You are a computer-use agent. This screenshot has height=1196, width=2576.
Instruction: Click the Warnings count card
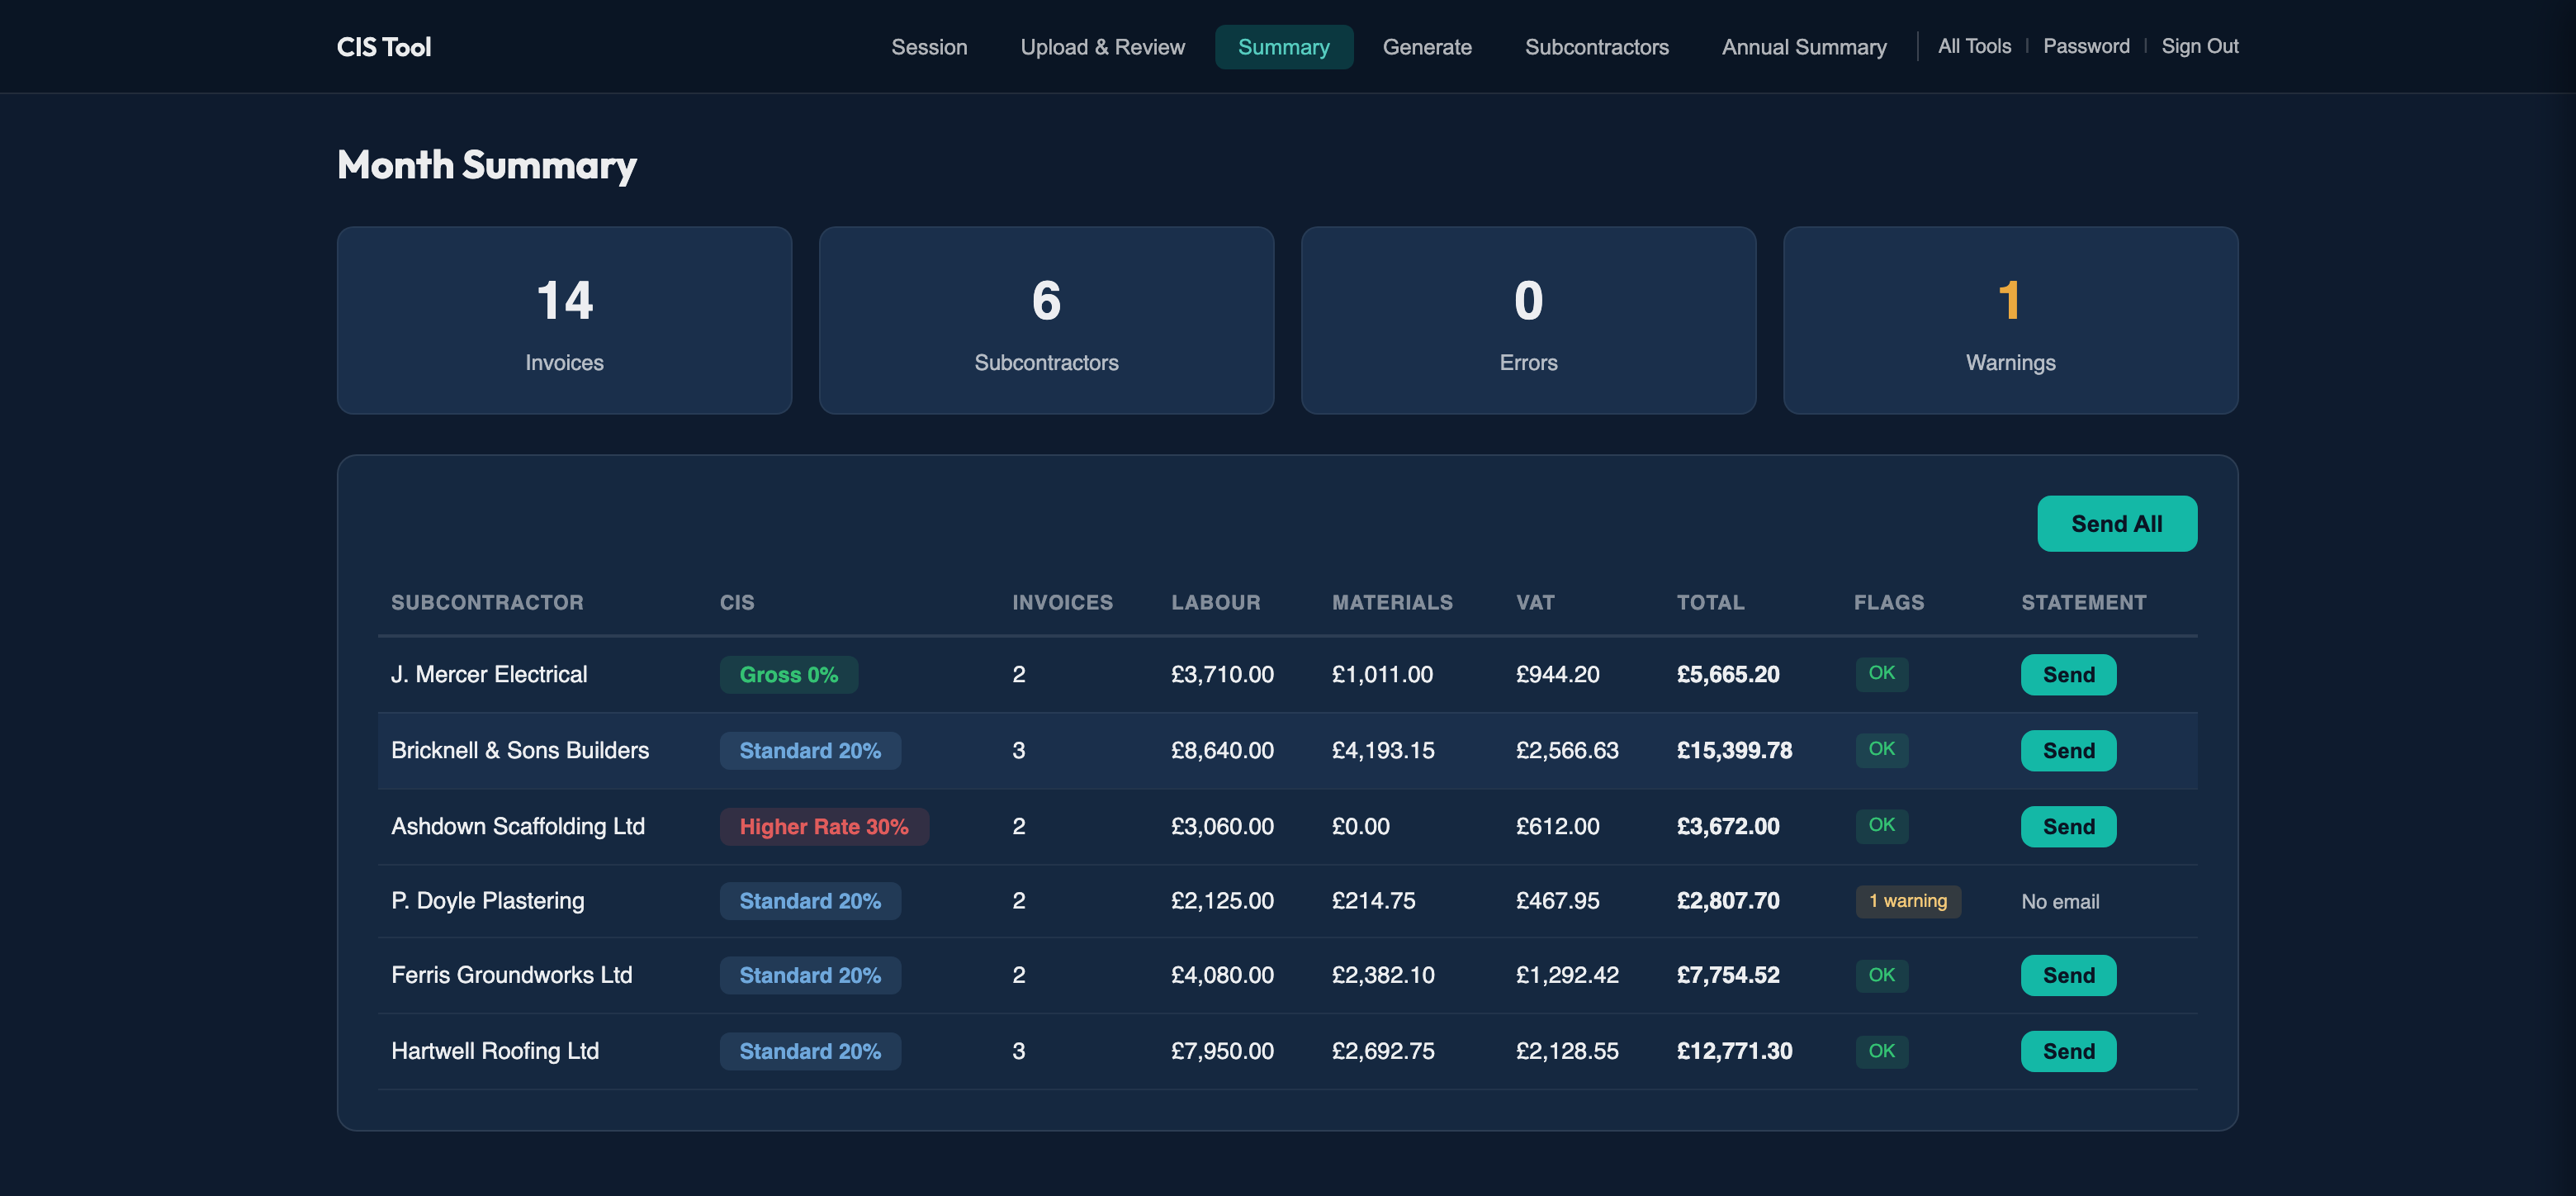click(2010, 320)
